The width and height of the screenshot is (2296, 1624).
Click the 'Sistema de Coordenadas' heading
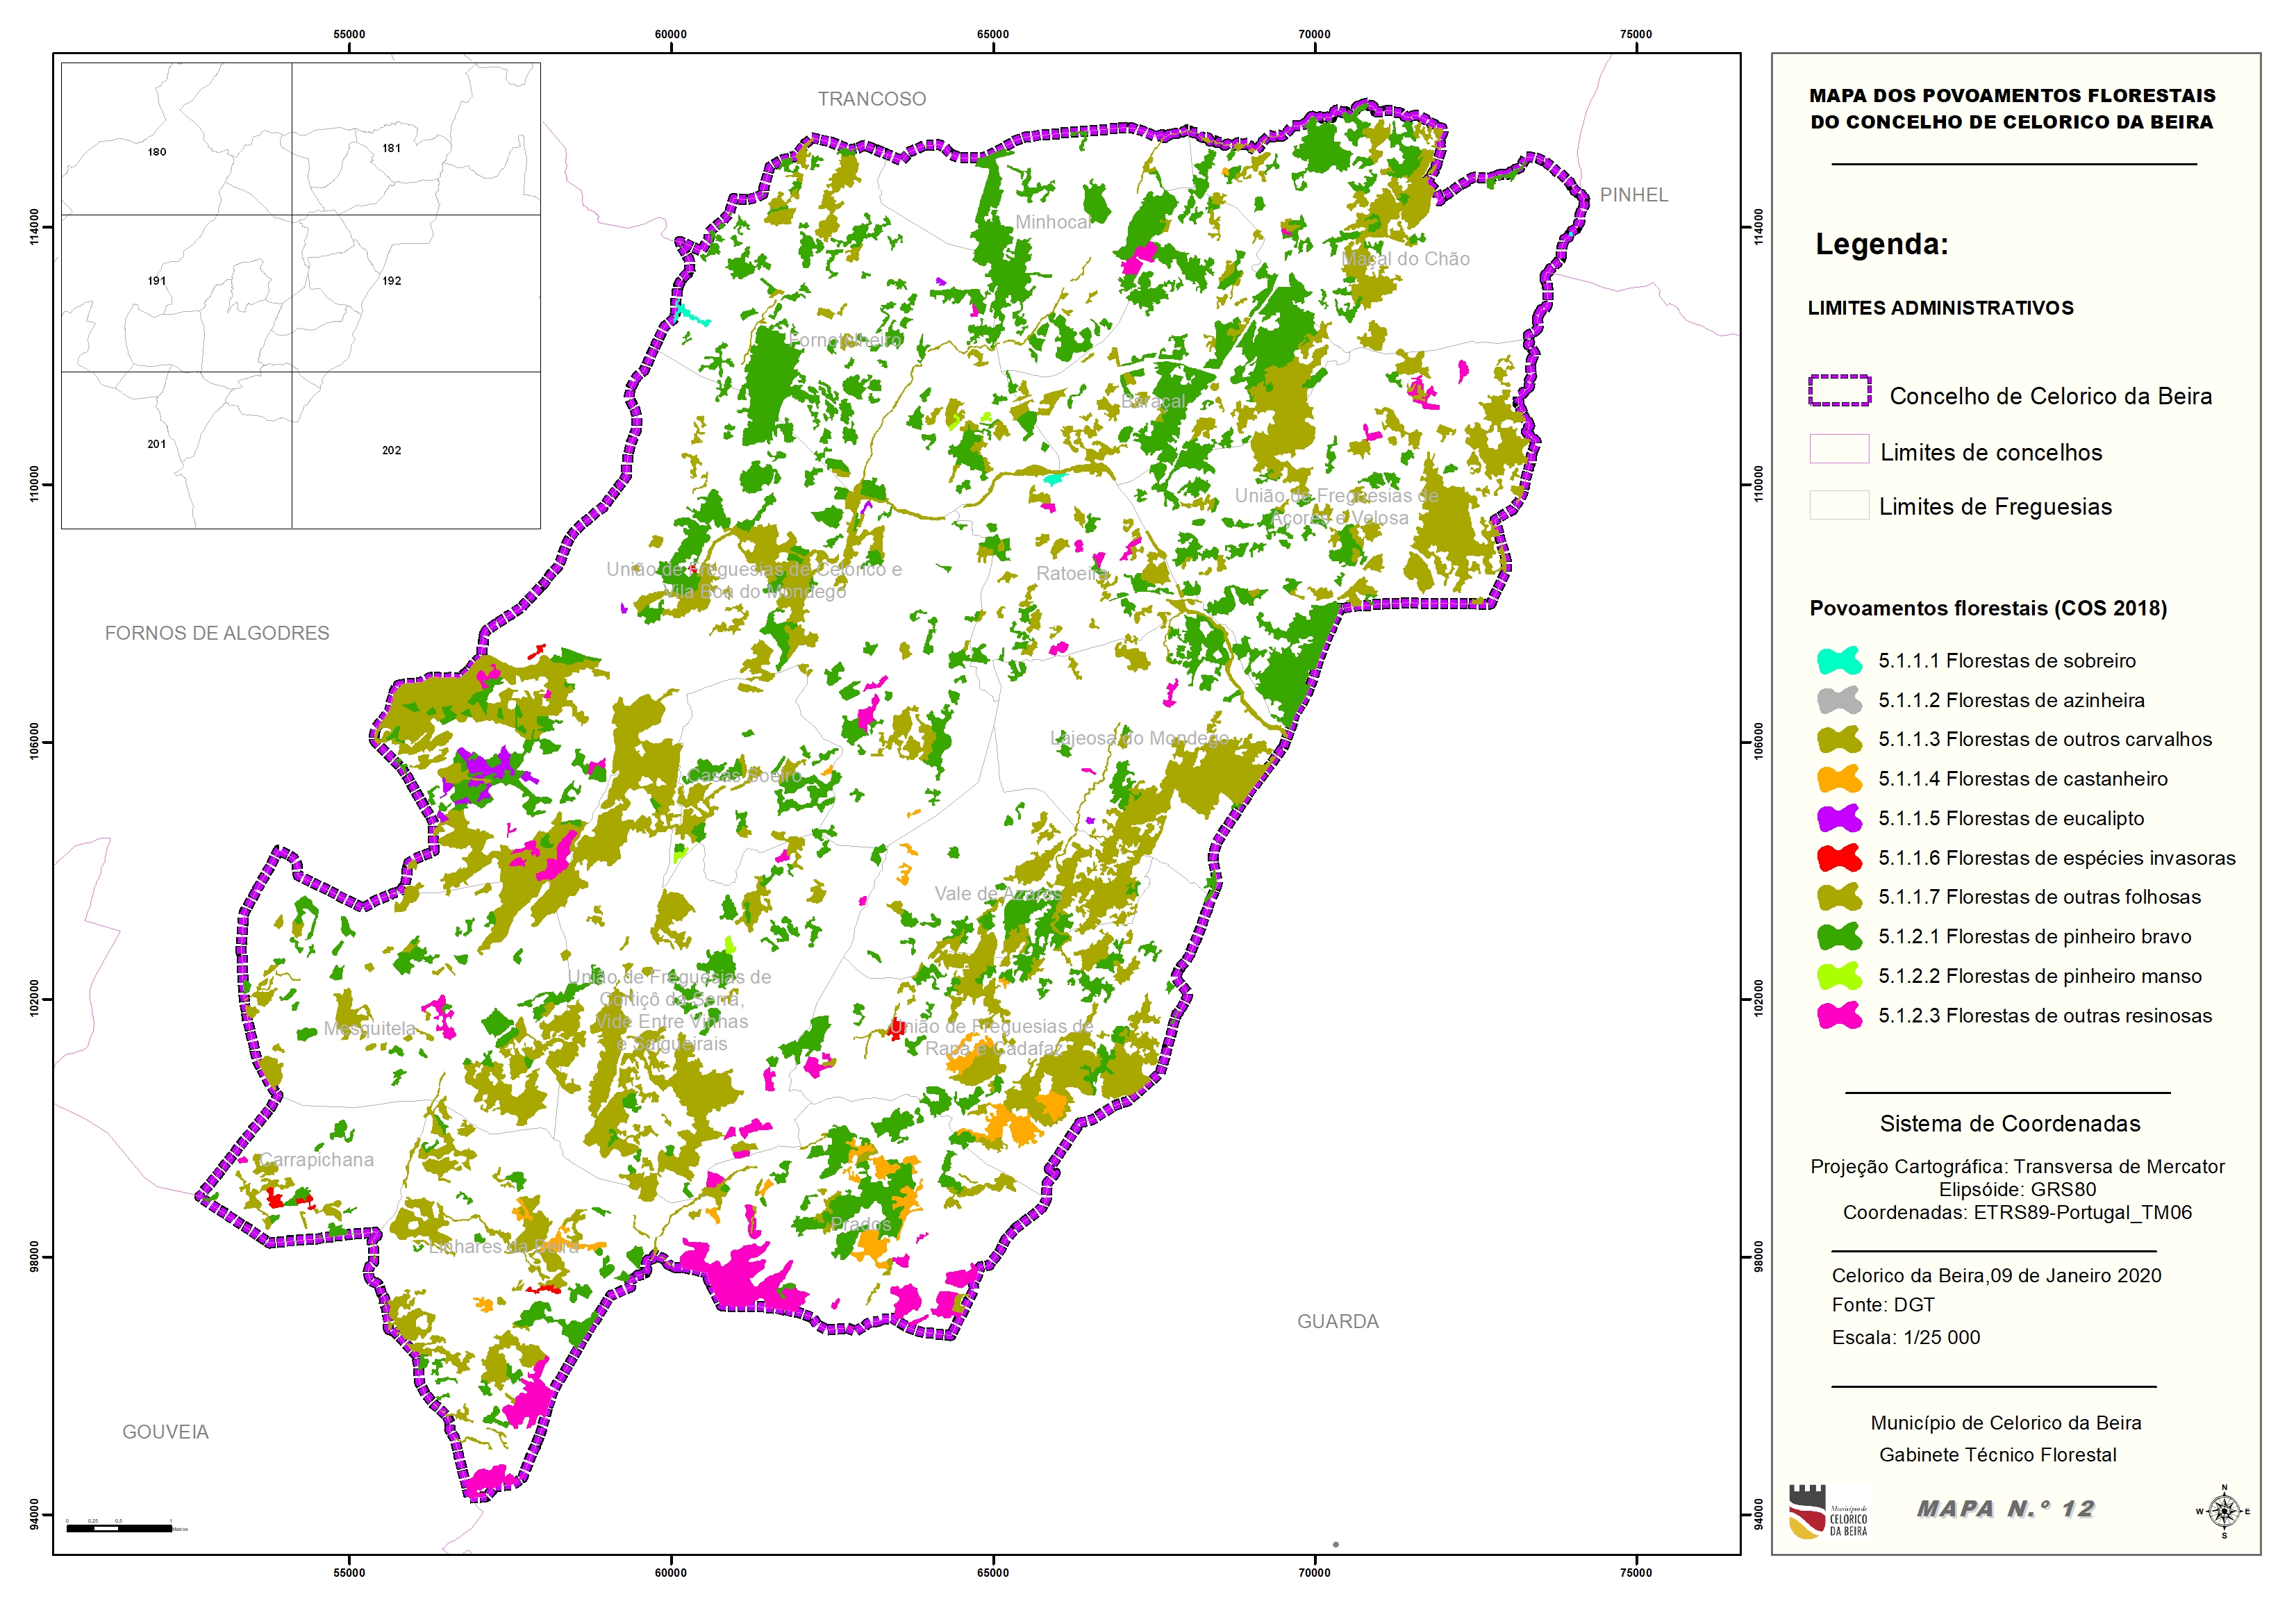(x=2010, y=1123)
